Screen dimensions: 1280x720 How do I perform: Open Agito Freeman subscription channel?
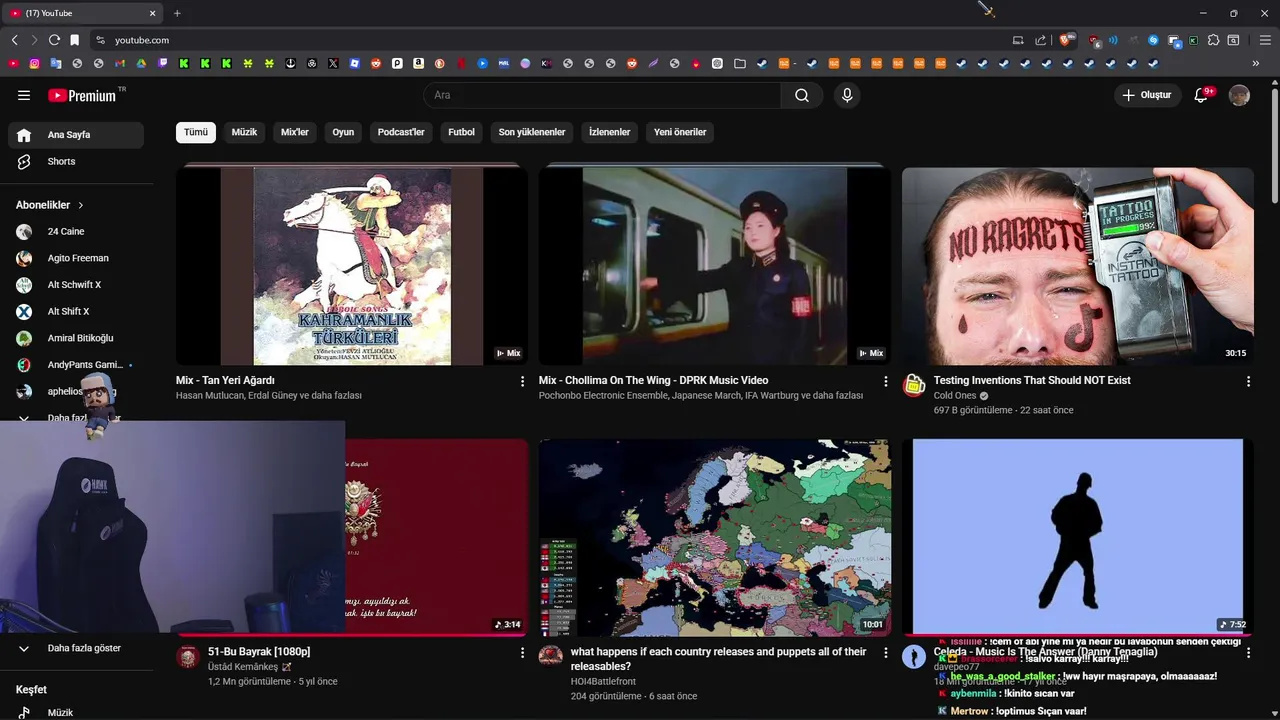(76, 258)
